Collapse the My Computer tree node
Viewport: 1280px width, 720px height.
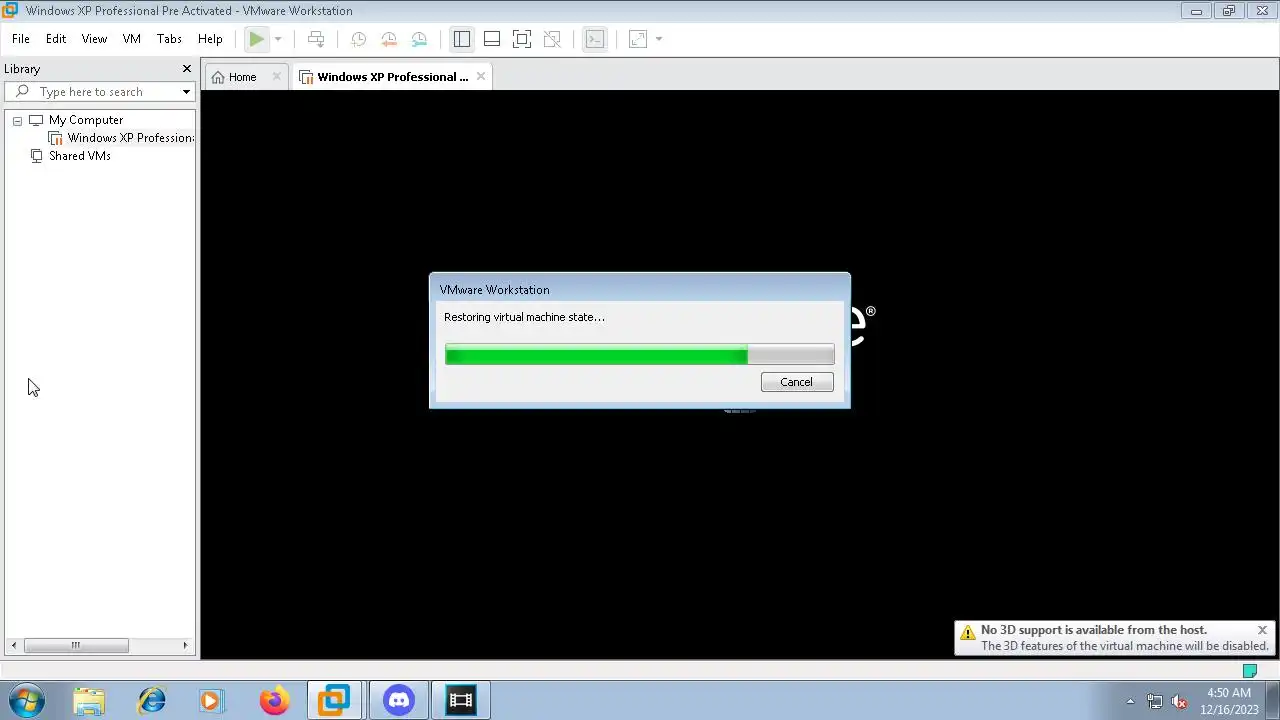coord(17,120)
